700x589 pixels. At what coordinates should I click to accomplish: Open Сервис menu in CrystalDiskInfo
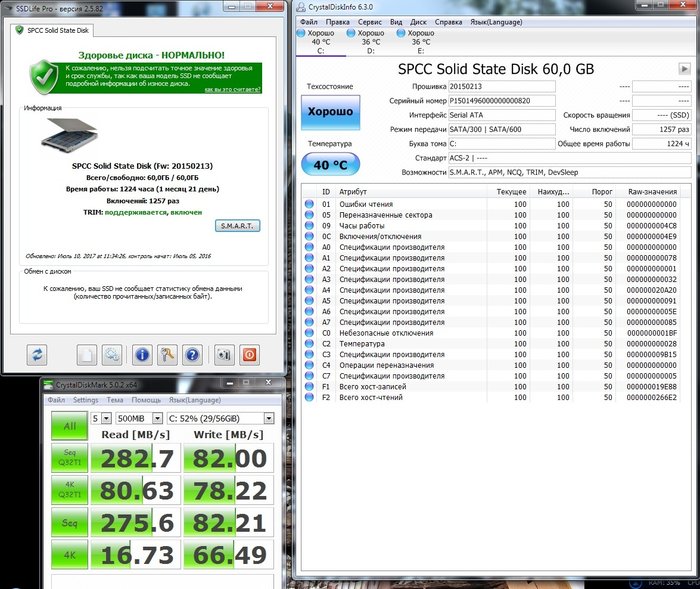[370, 22]
